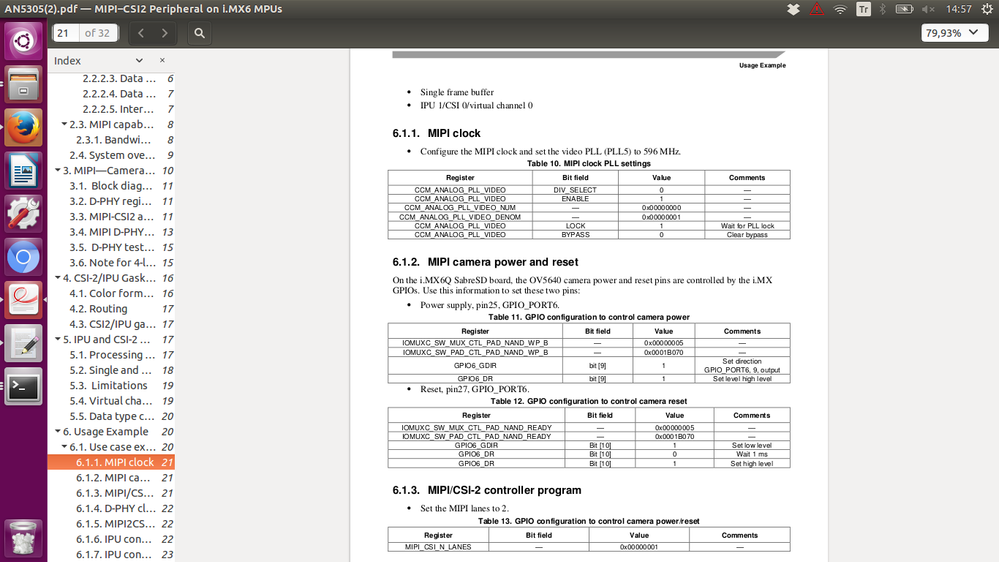The width and height of the screenshot is (999, 562).
Task: Click the 6.1.2. MIPI camera power heading
Action: (485, 262)
